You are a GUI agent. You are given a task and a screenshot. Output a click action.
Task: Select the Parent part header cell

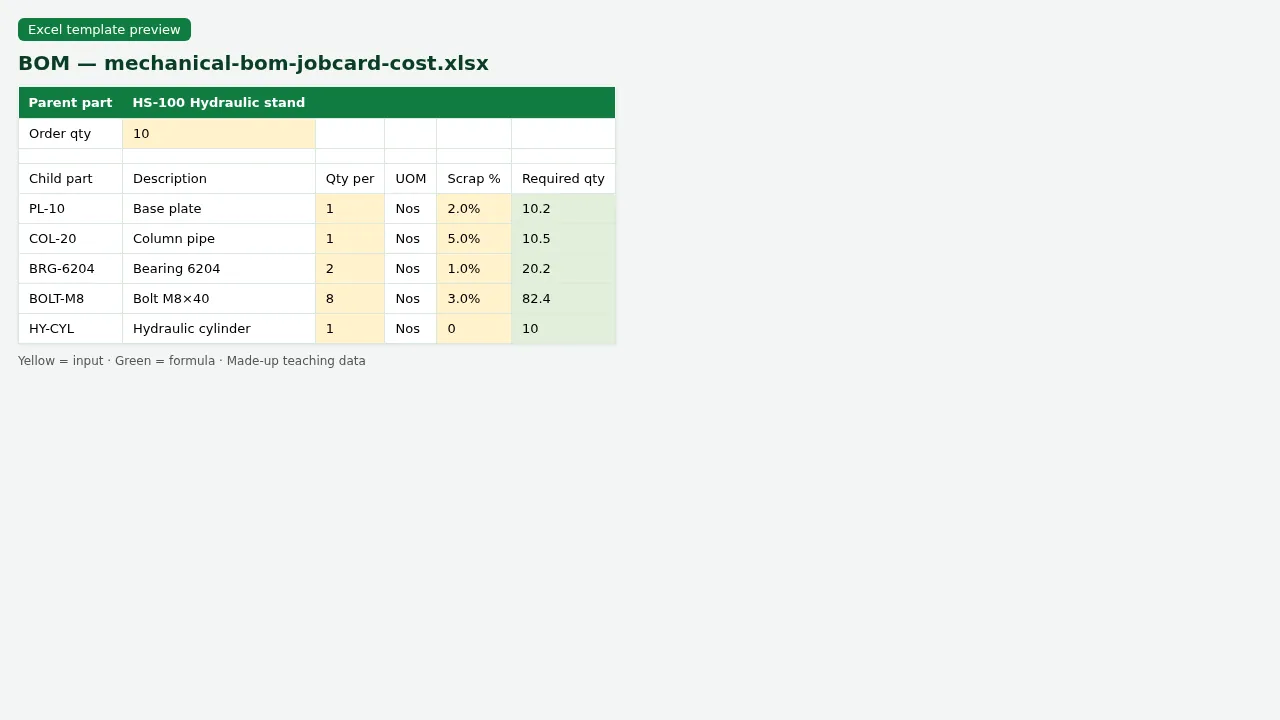click(71, 103)
